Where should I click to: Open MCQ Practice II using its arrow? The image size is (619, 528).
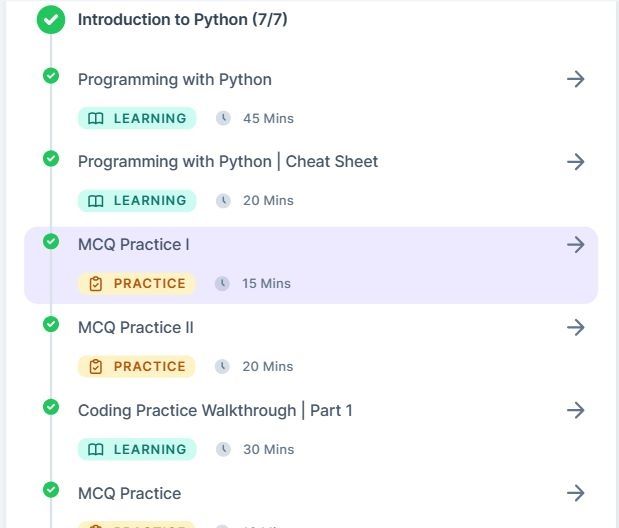pyautogui.click(x=576, y=327)
